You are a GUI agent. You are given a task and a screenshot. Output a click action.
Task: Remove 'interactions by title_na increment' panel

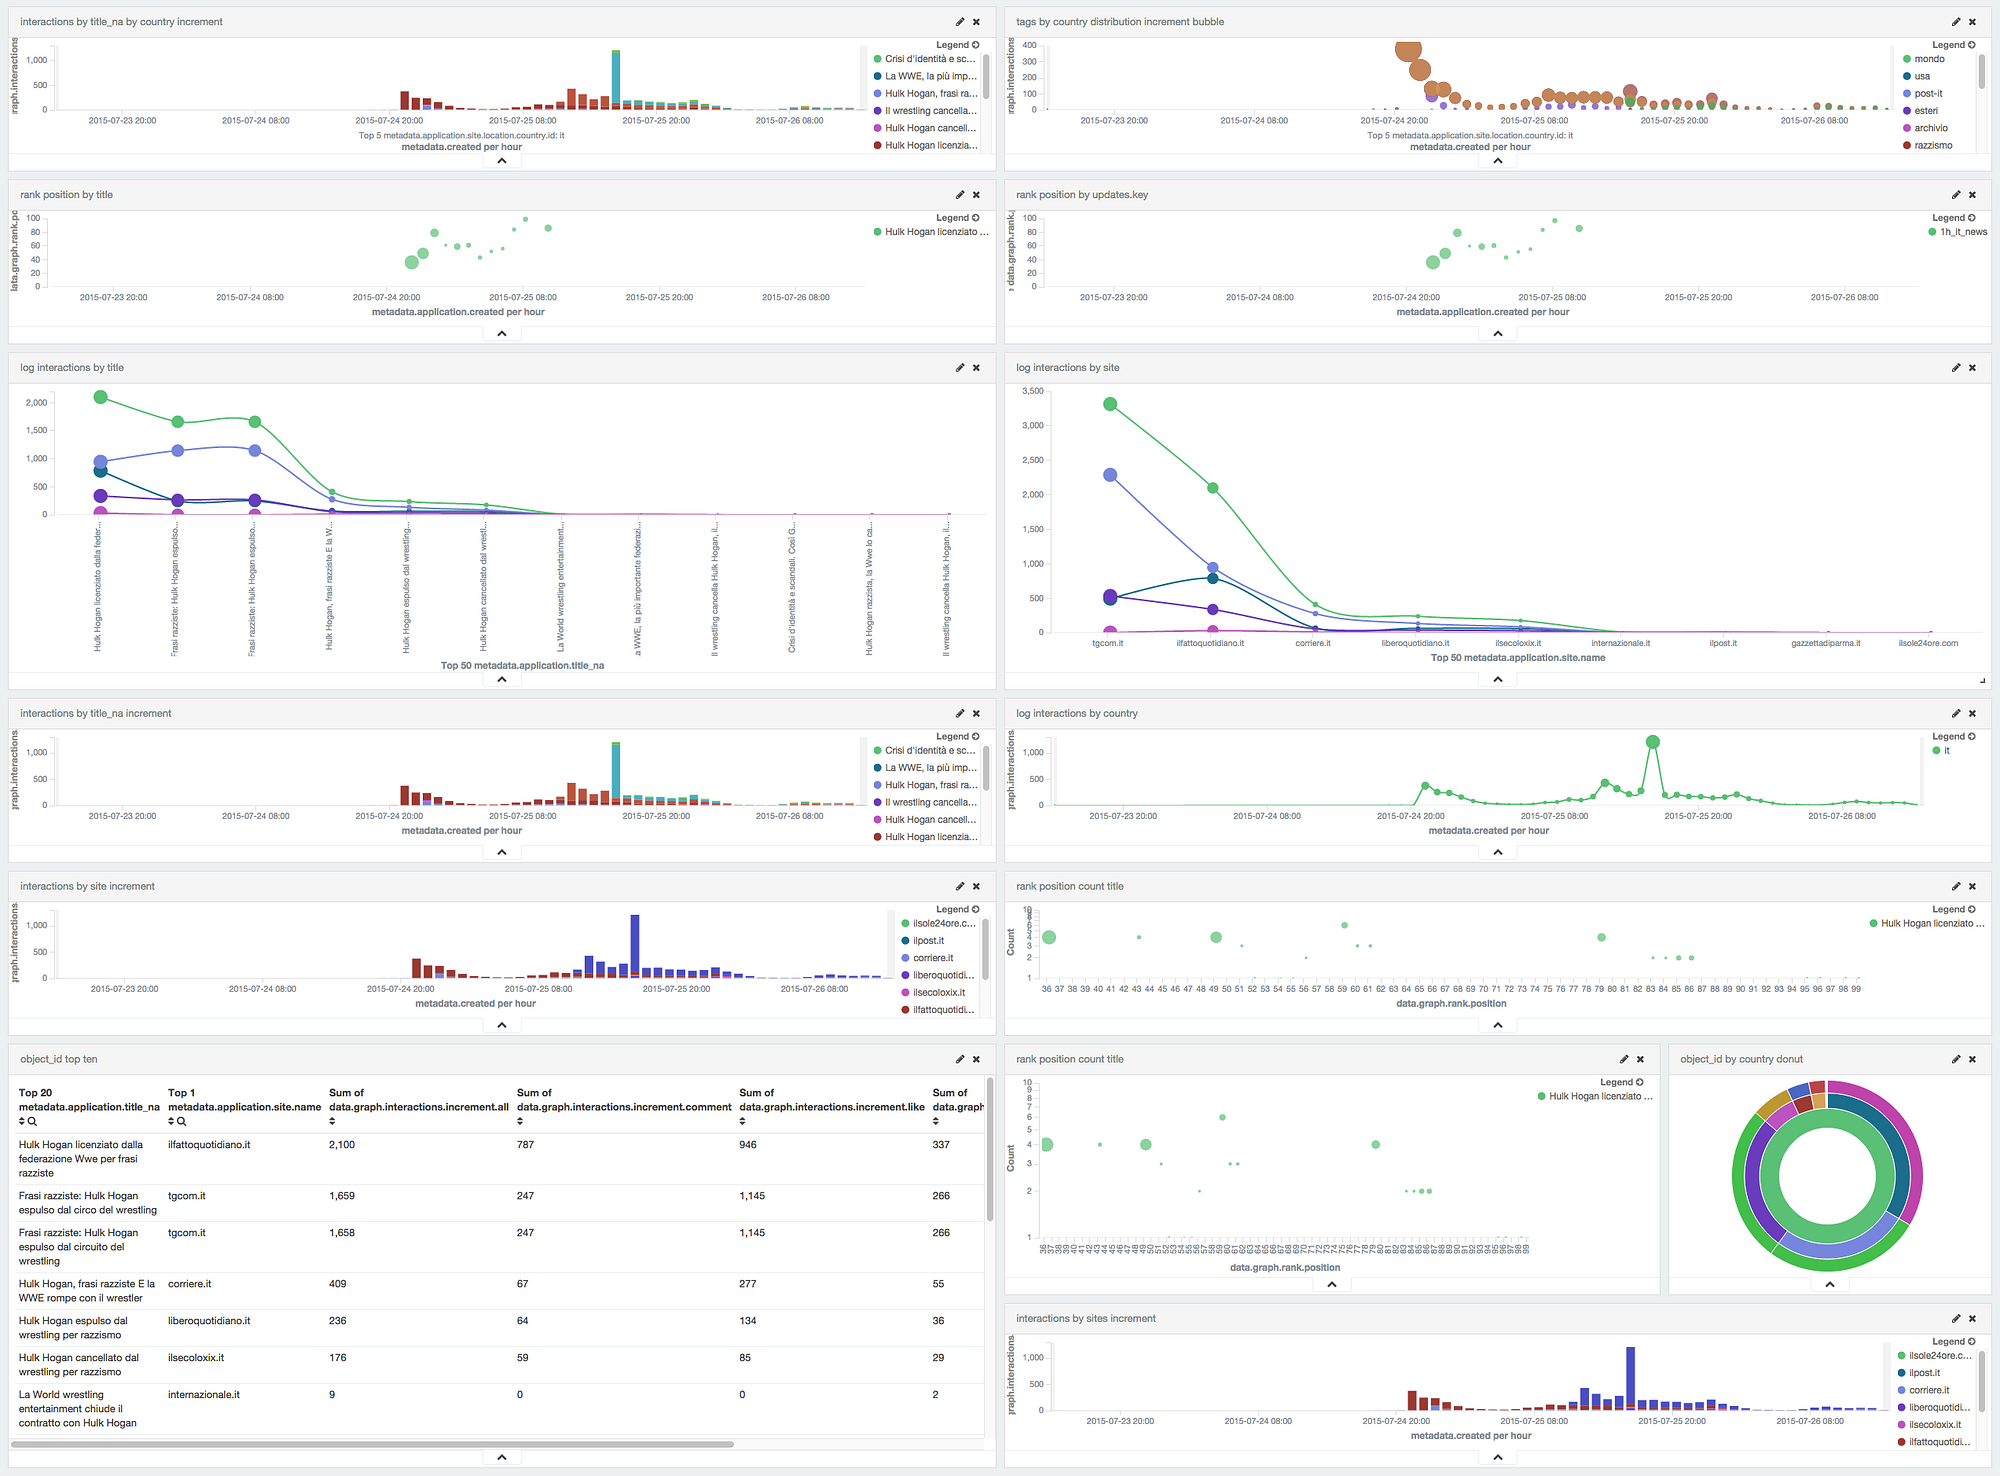(x=977, y=714)
